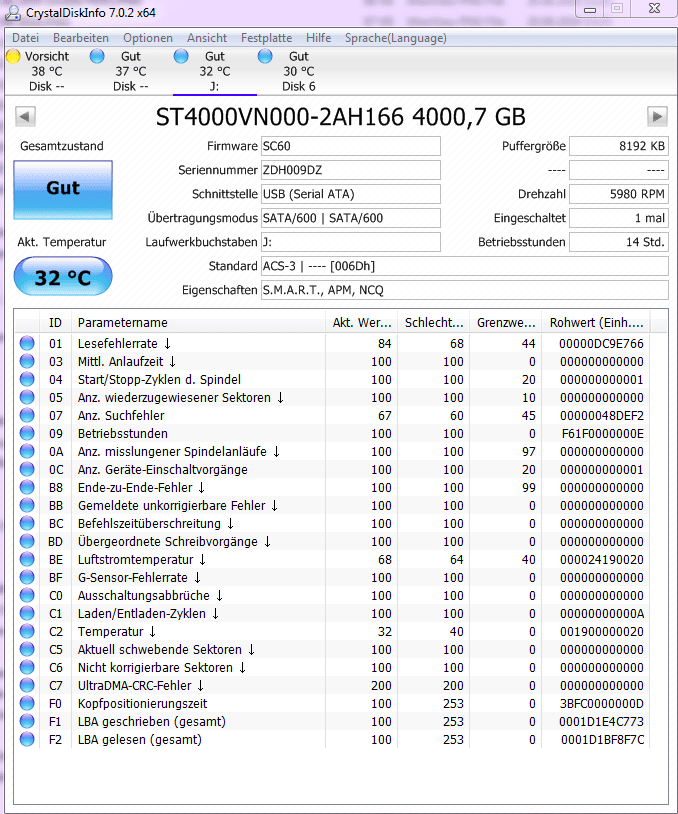The width and height of the screenshot is (678, 814).
Task: Minimize the CrystalDiskInfo window
Action: (x=590, y=9)
